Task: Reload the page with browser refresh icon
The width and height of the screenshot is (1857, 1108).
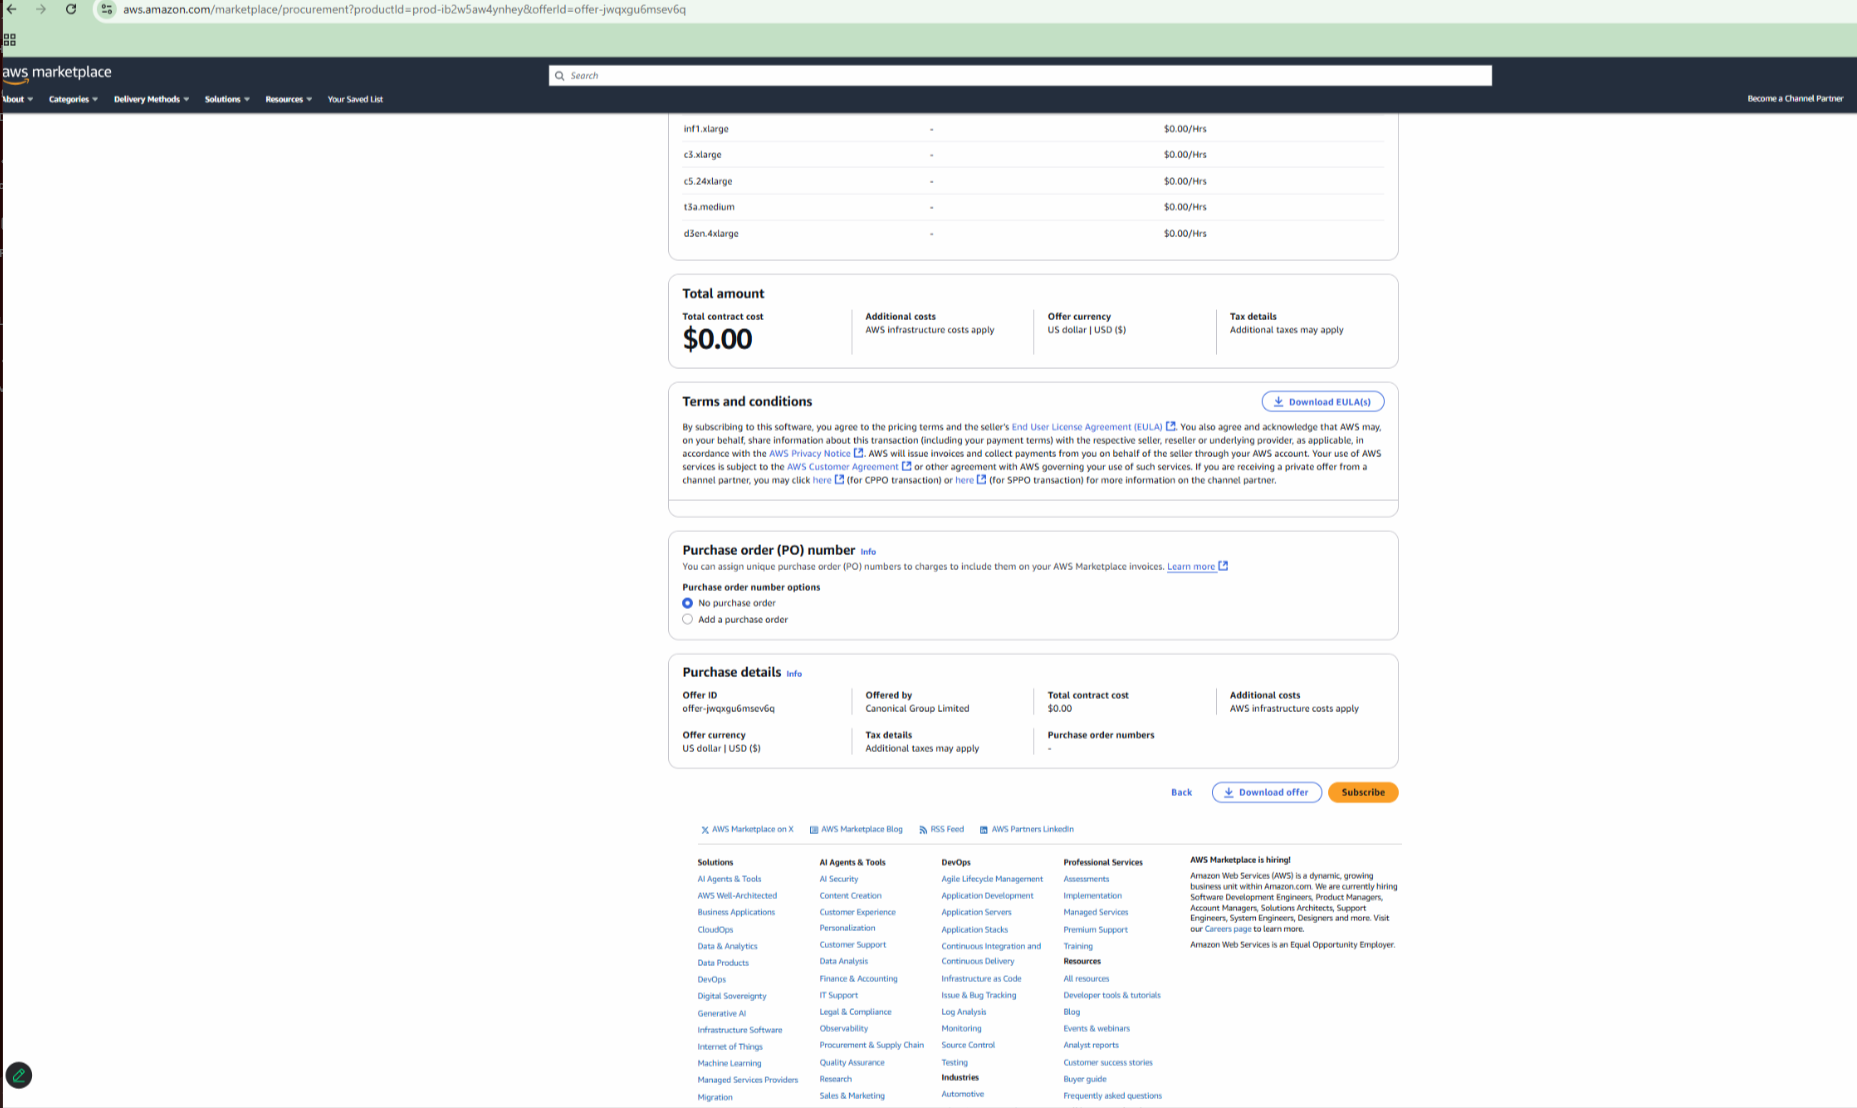Action: (71, 9)
